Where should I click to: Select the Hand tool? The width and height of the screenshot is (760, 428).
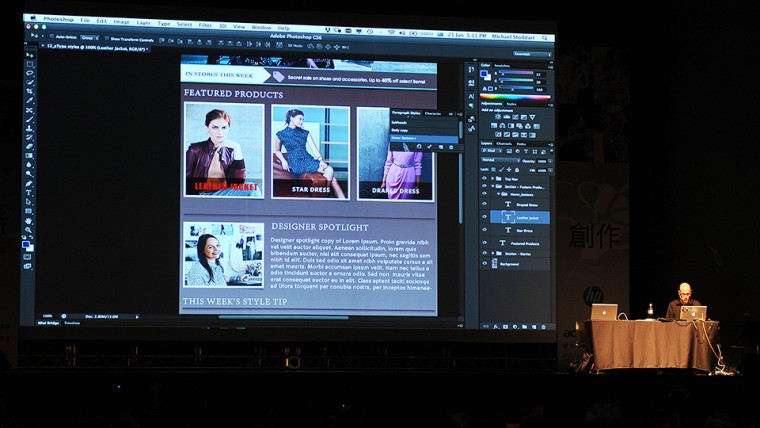pyautogui.click(x=29, y=221)
